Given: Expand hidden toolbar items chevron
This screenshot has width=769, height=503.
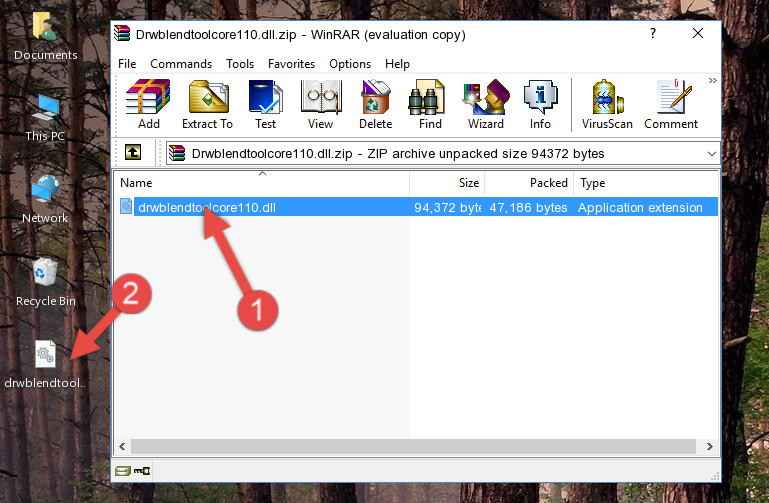Looking at the screenshot, I should click(713, 80).
